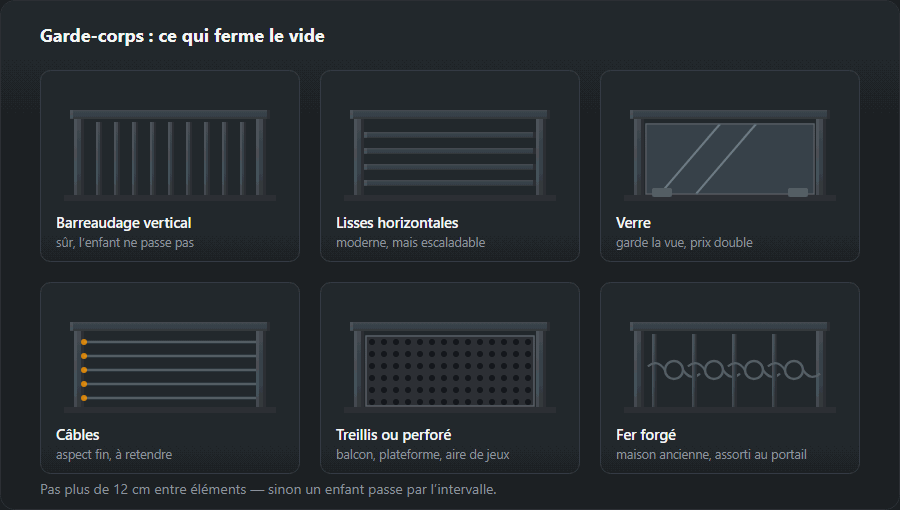Click the heading 'Garde-corps : ce qui ferme le vide'
This screenshot has height=510, width=900.
(182, 36)
